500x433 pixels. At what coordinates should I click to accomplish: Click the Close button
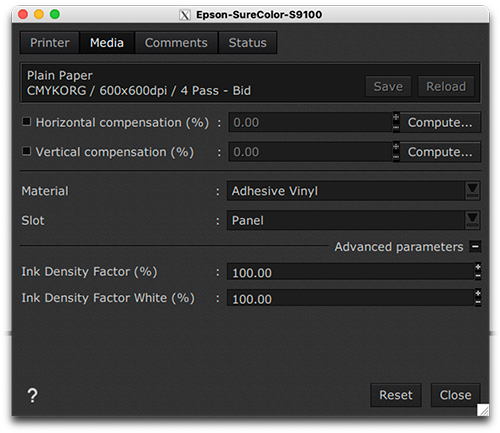tap(455, 395)
